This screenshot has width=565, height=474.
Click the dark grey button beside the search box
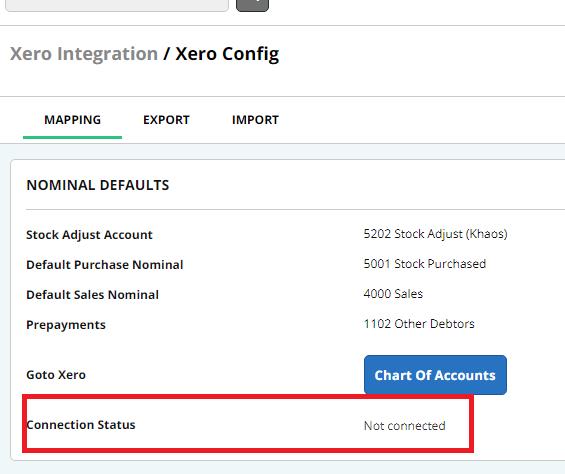252,5
